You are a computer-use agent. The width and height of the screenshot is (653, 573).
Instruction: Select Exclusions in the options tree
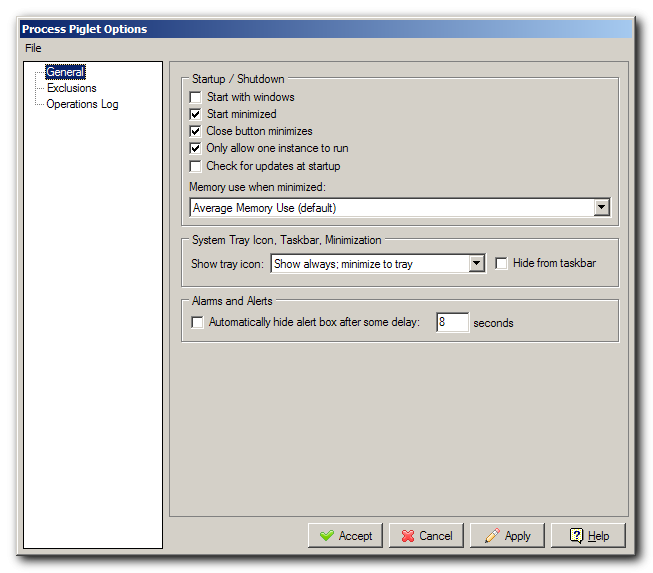coord(72,88)
